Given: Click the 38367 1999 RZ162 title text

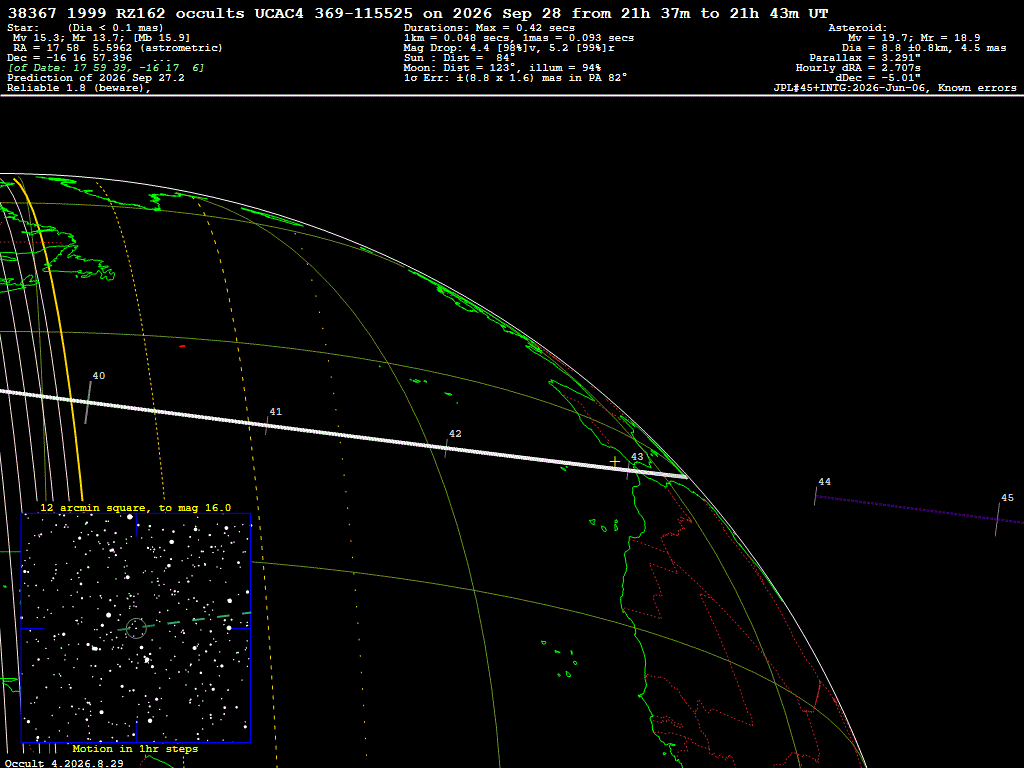Looking at the screenshot, I should [86, 13].
